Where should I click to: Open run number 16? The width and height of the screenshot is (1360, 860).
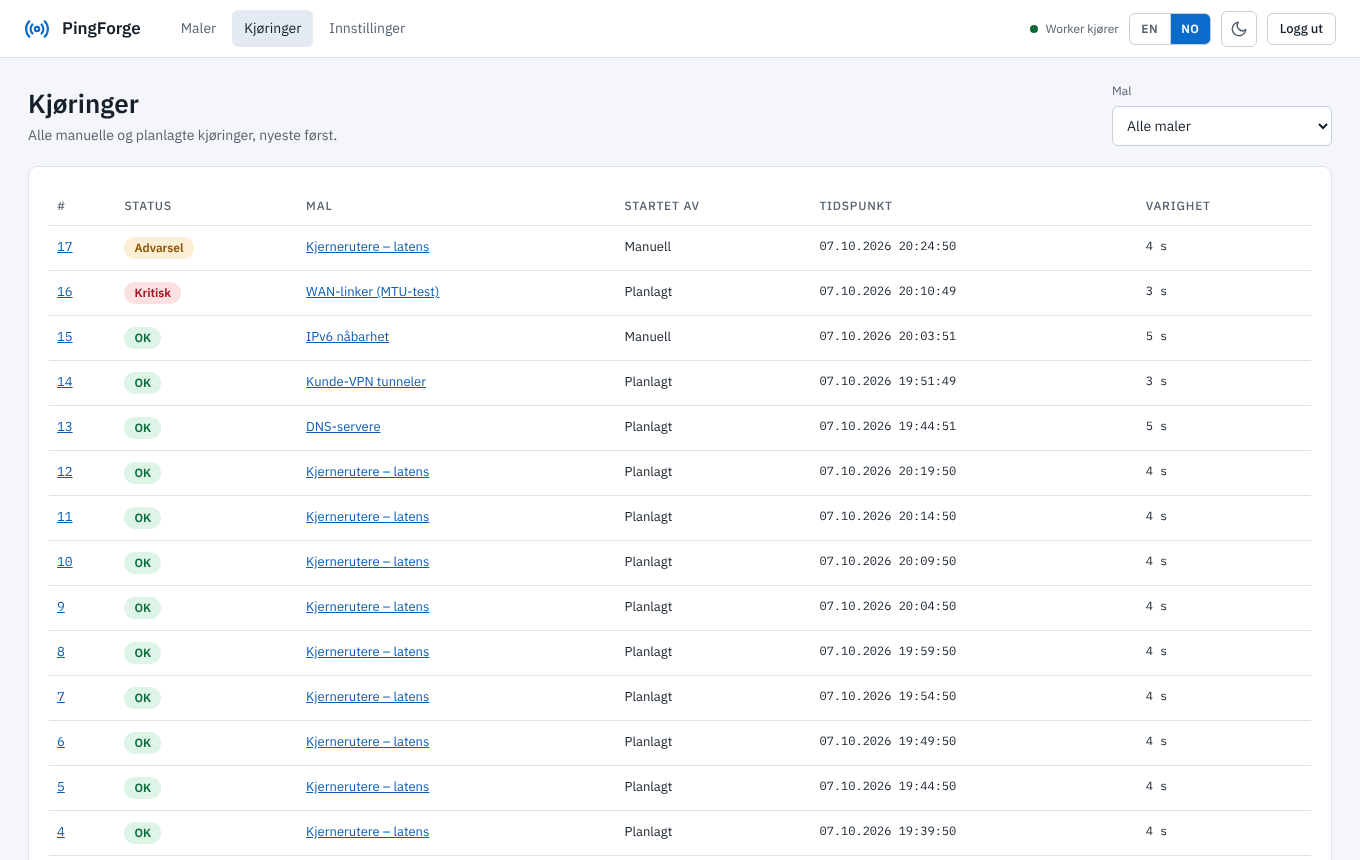pos(65,292)
